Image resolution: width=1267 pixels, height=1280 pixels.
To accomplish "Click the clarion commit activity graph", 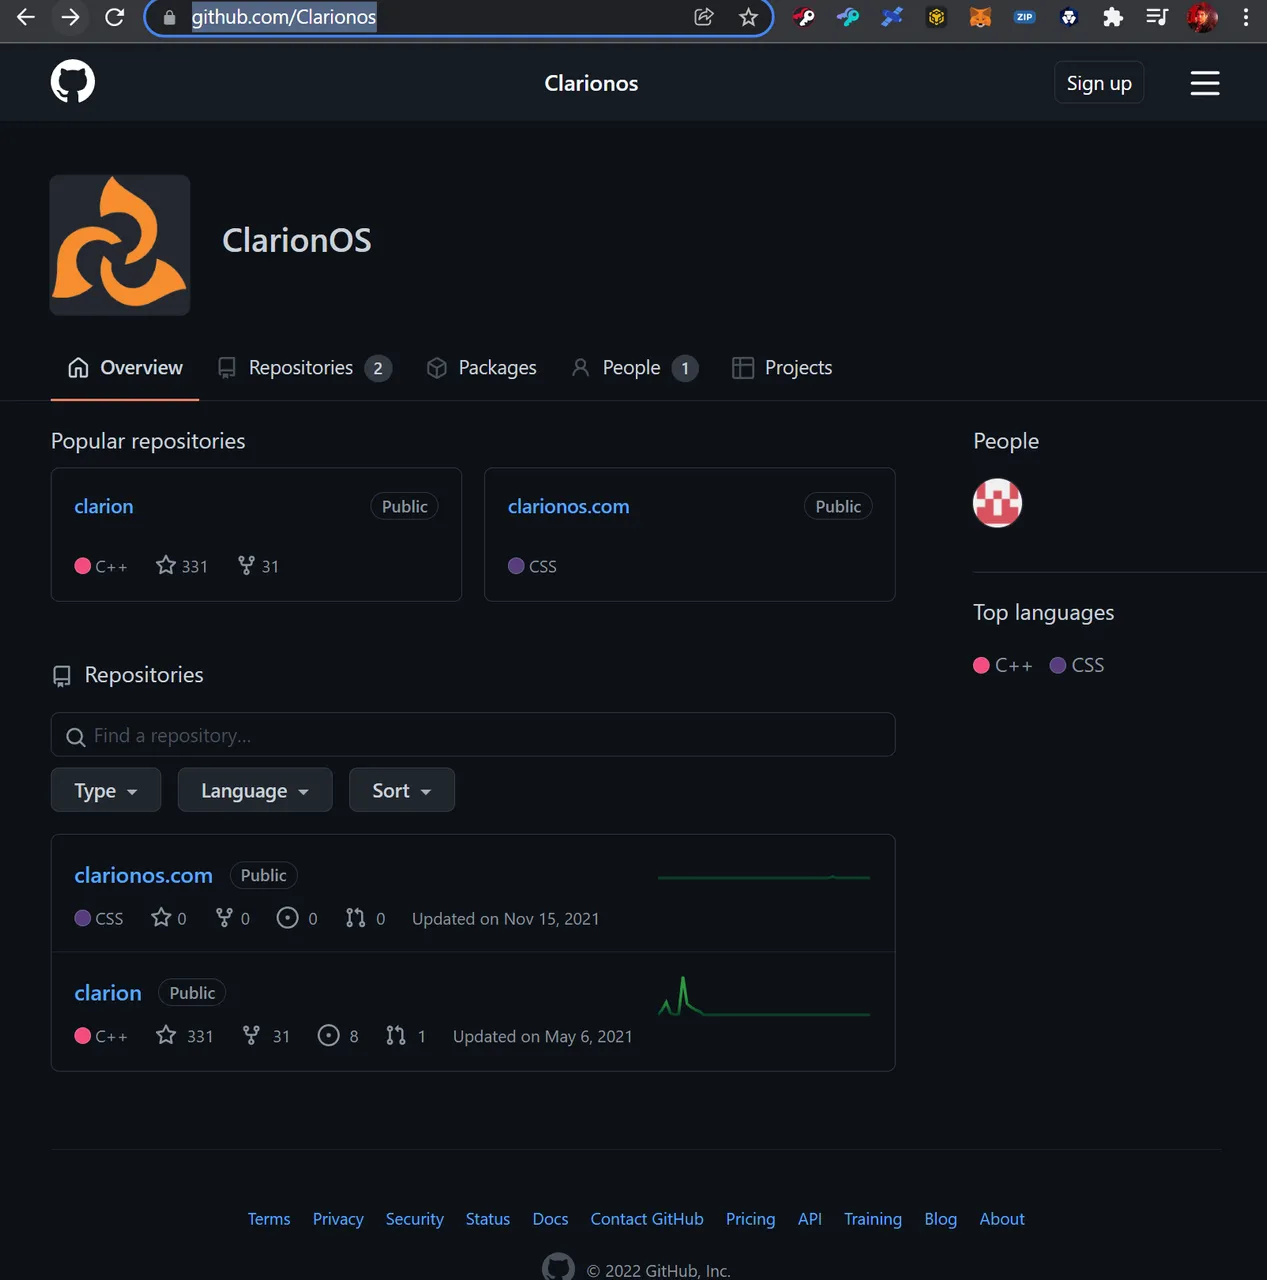I will pyautogui.click(x=764, y=997).
